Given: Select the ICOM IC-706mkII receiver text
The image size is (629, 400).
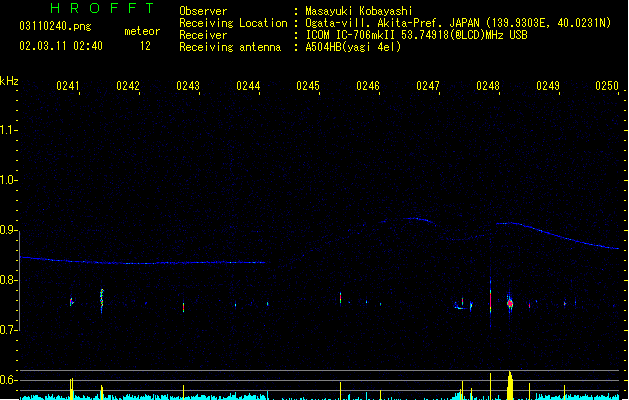Looking at the screenshot, I should (416, 35).
